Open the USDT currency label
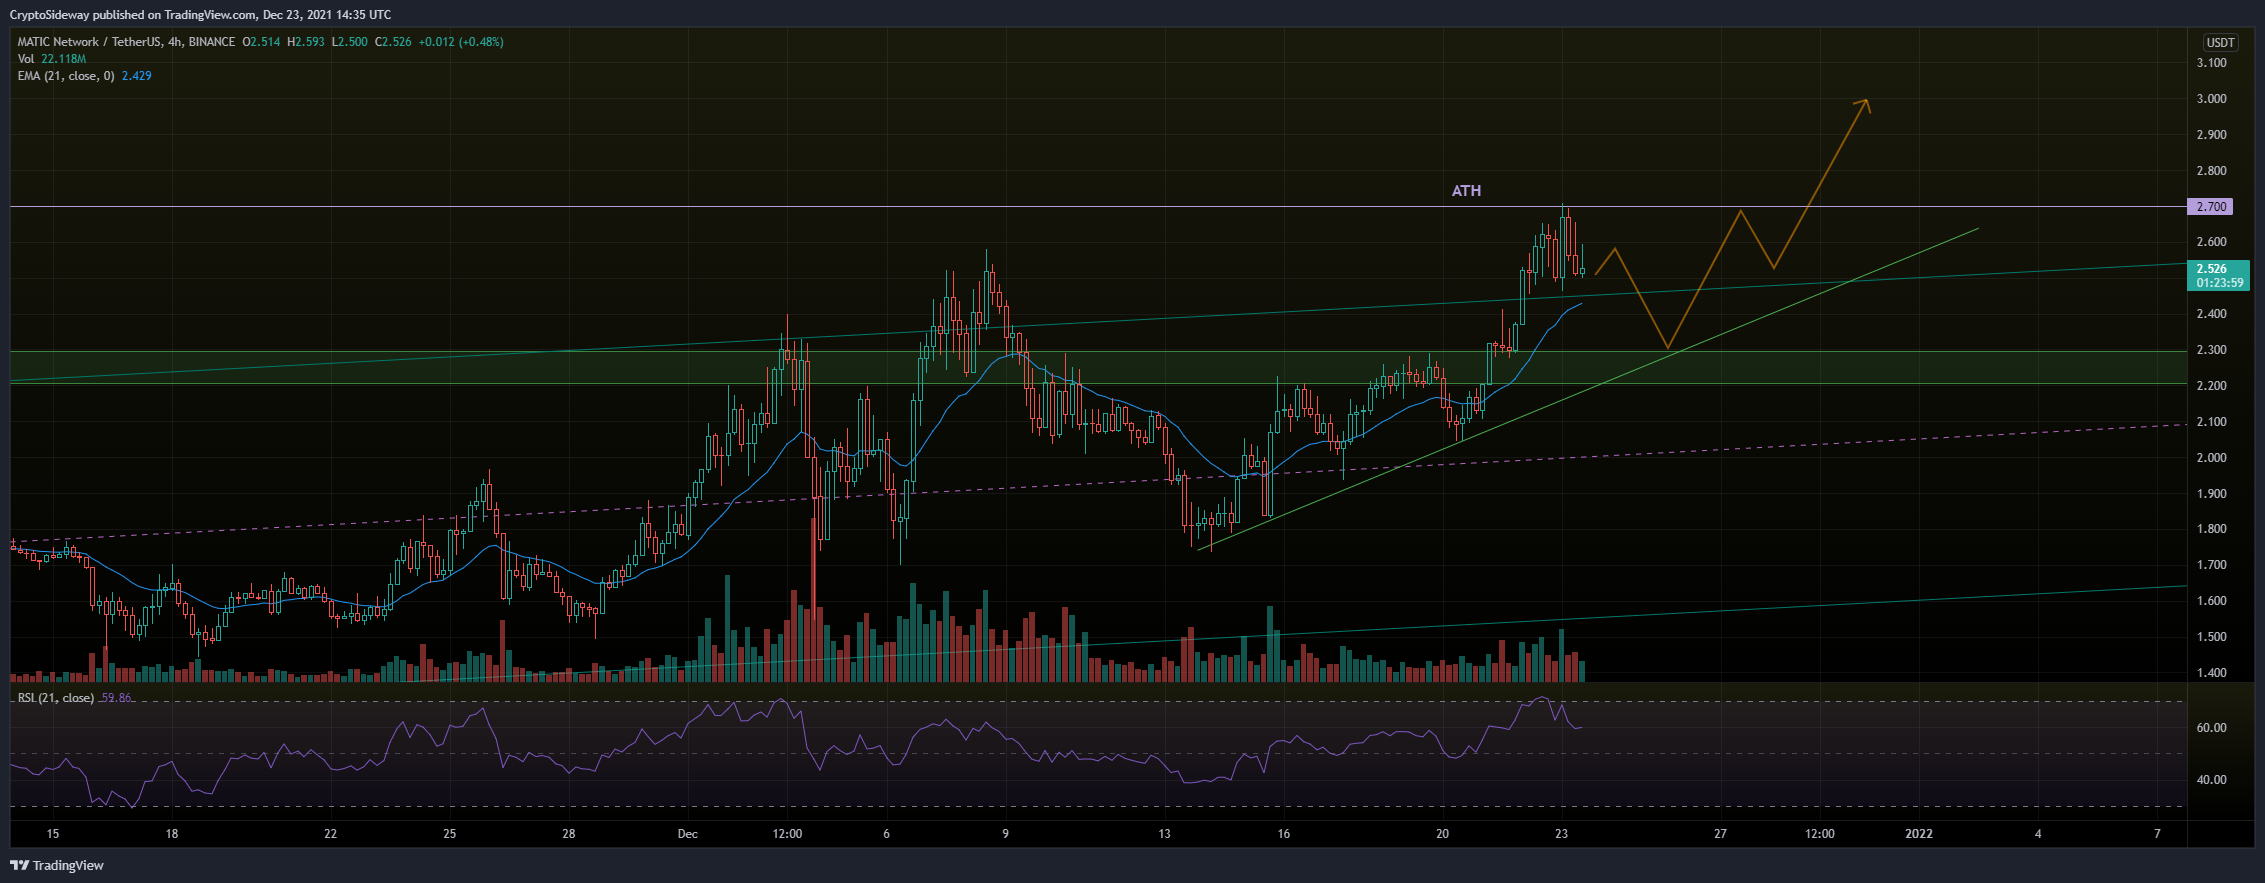Viewport: 2265px width, 883px height. click(2220, 42)
